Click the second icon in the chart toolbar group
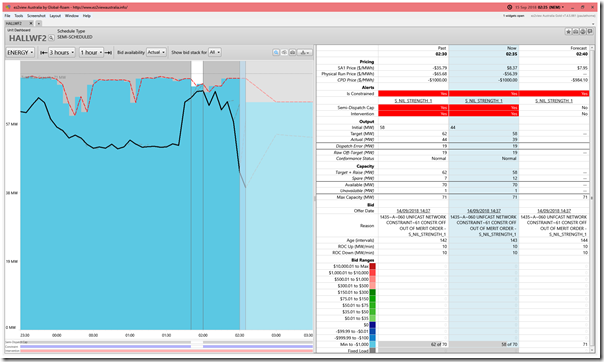This screenshot has height=362, width=604. click(284, 52)
